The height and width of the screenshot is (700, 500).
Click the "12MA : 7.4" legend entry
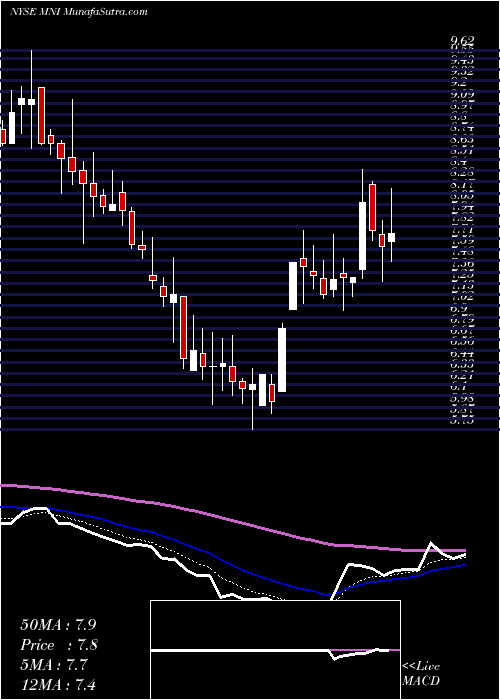point(58,684)
